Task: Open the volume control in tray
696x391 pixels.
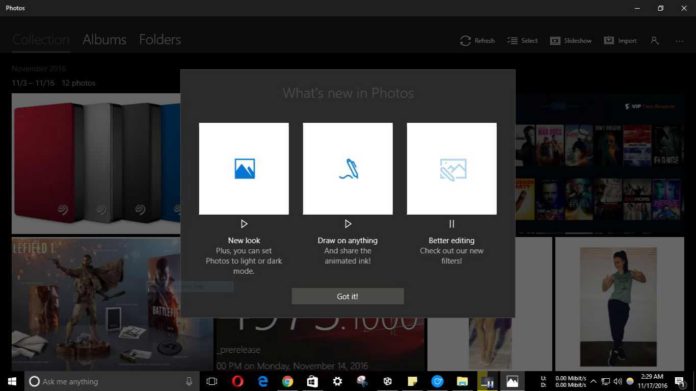Action: pos(617,381)
